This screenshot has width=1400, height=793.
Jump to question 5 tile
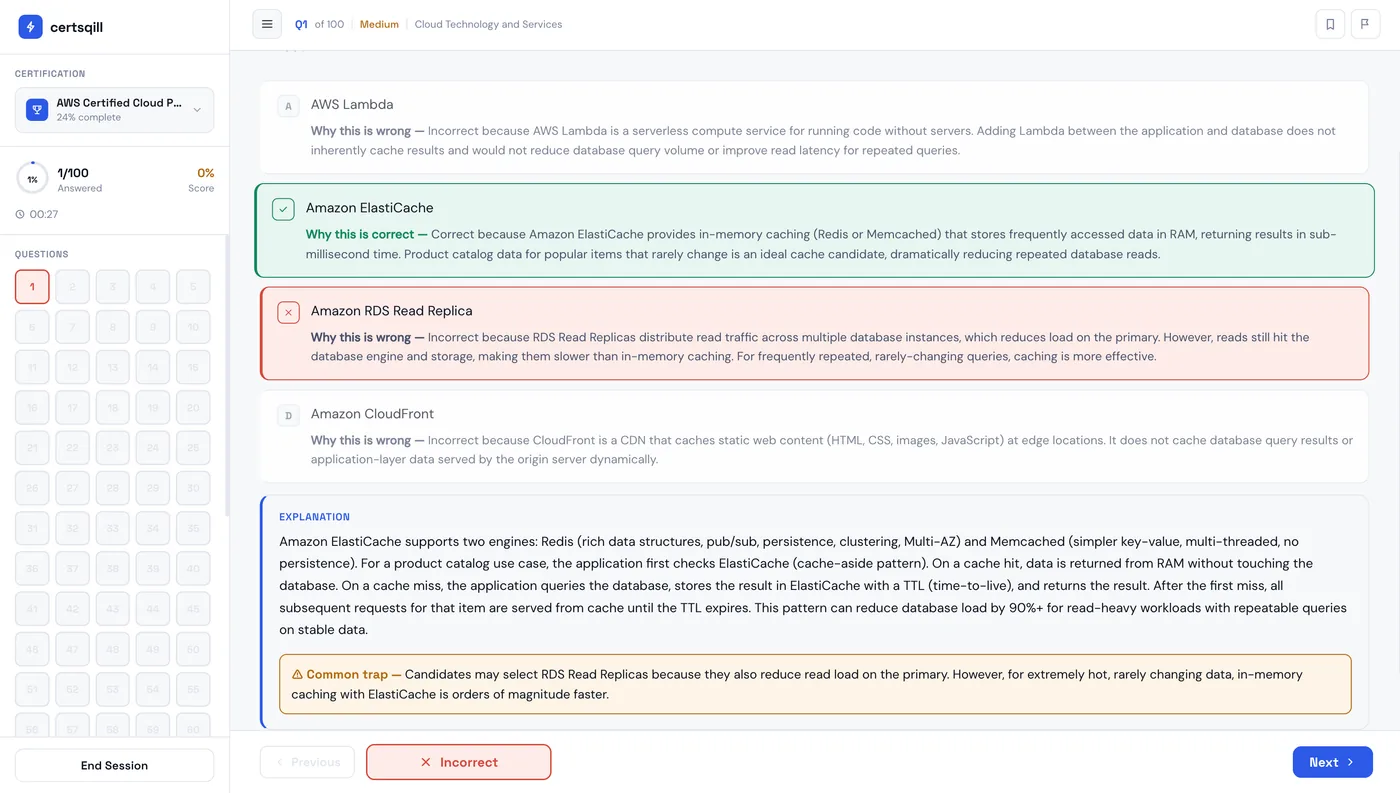pyautogui.click(x=193, y=287)
